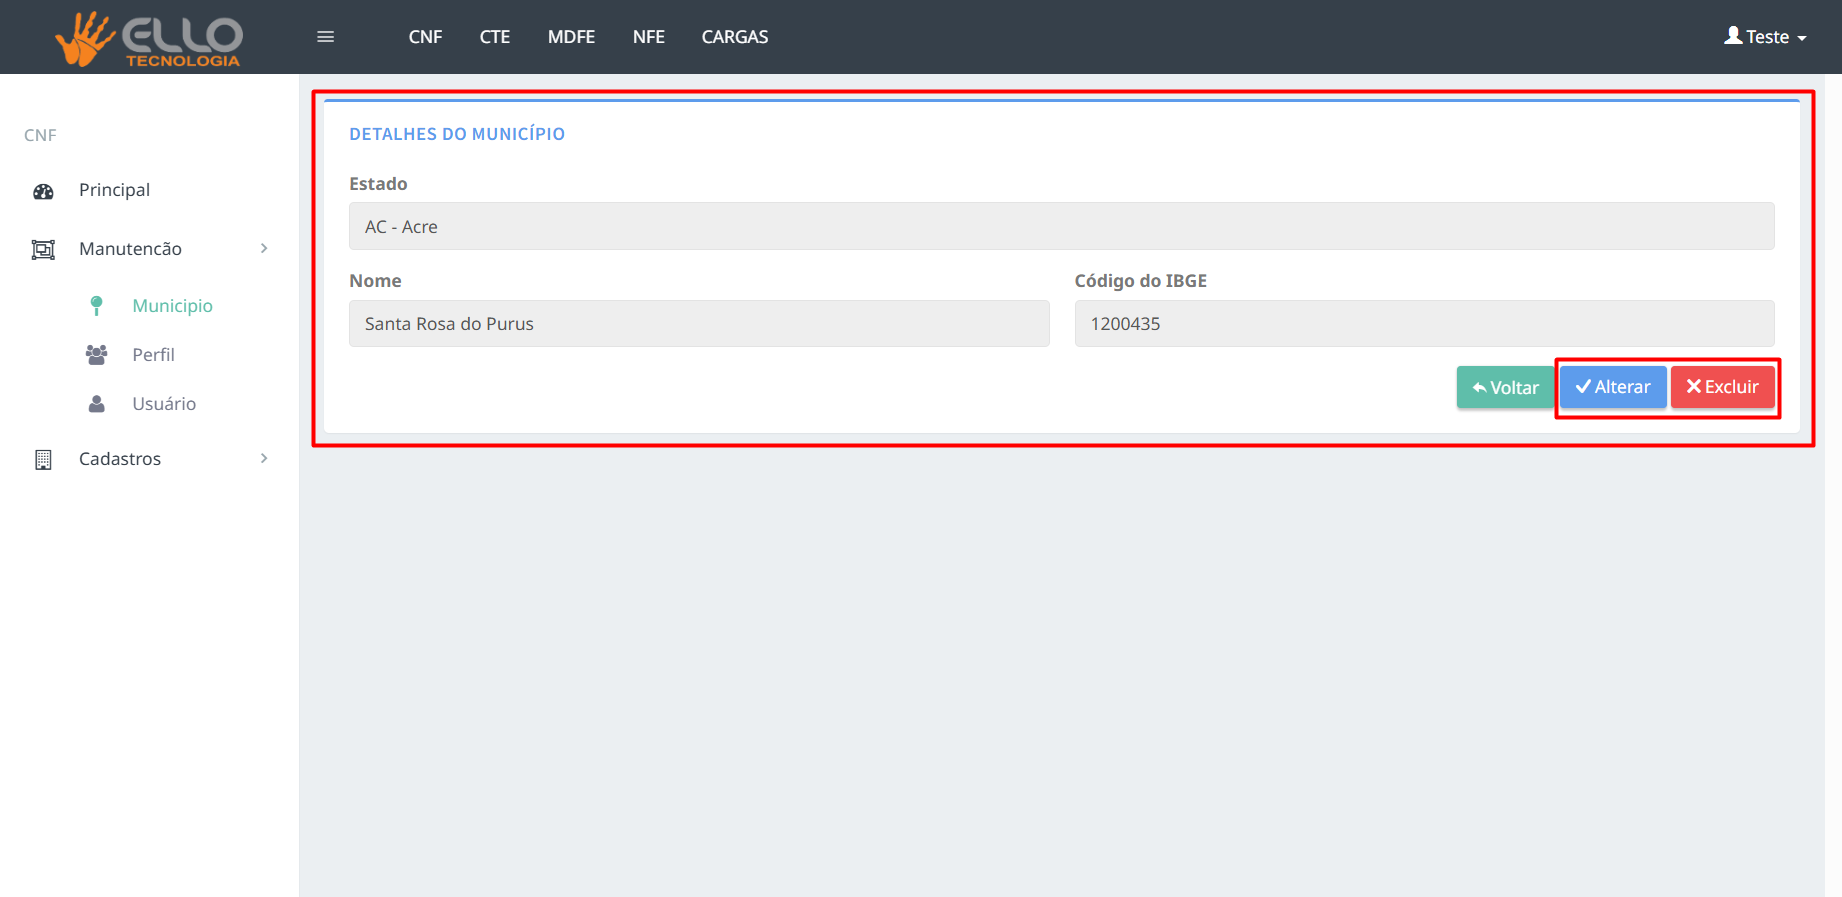
Task: Click the Municipio pin icon
Action: click(x=96, y=306)
